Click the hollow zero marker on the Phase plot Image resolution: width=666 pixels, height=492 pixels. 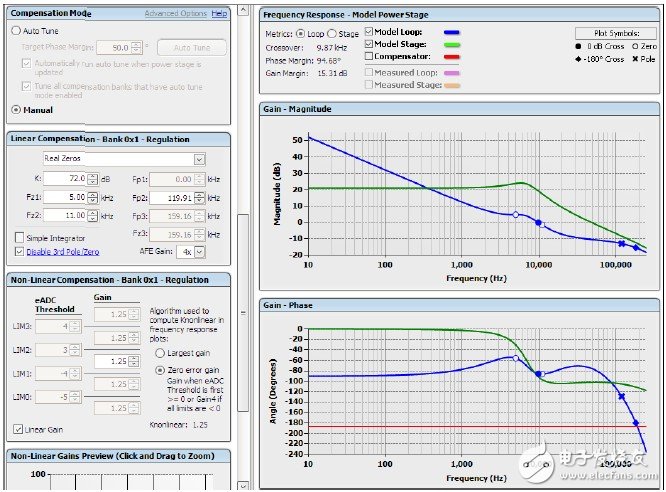coord(516,357)
